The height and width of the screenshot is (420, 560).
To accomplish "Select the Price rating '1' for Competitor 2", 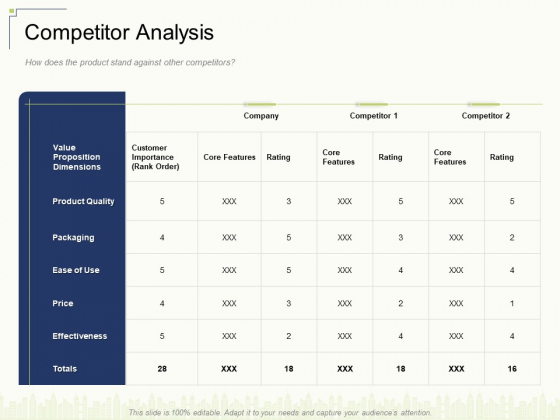I will tap(512, 303).
